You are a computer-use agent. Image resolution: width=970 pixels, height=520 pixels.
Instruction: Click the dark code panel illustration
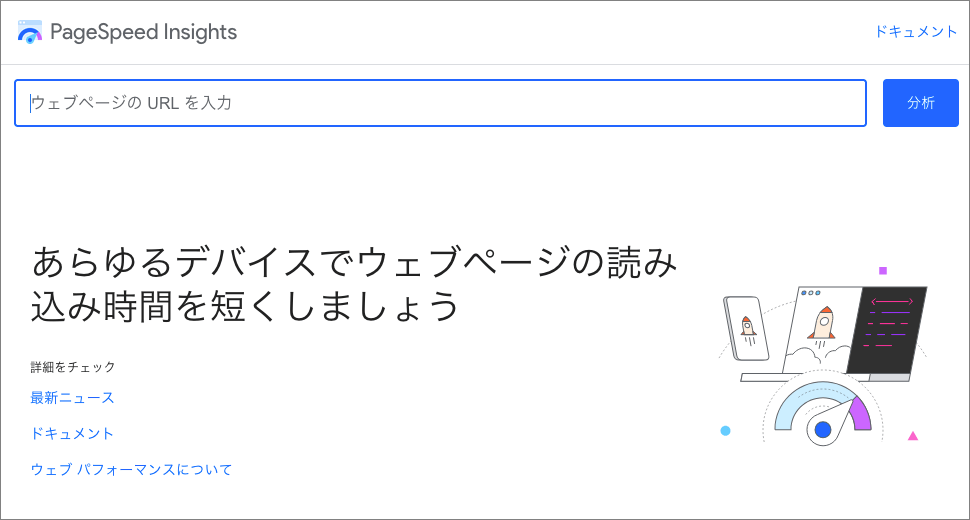(887, 330)
